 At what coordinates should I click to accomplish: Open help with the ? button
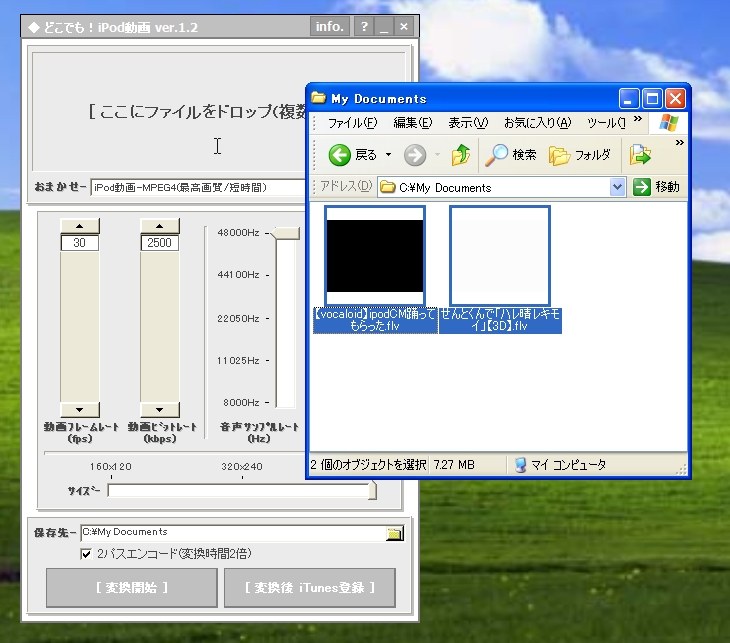364,27
